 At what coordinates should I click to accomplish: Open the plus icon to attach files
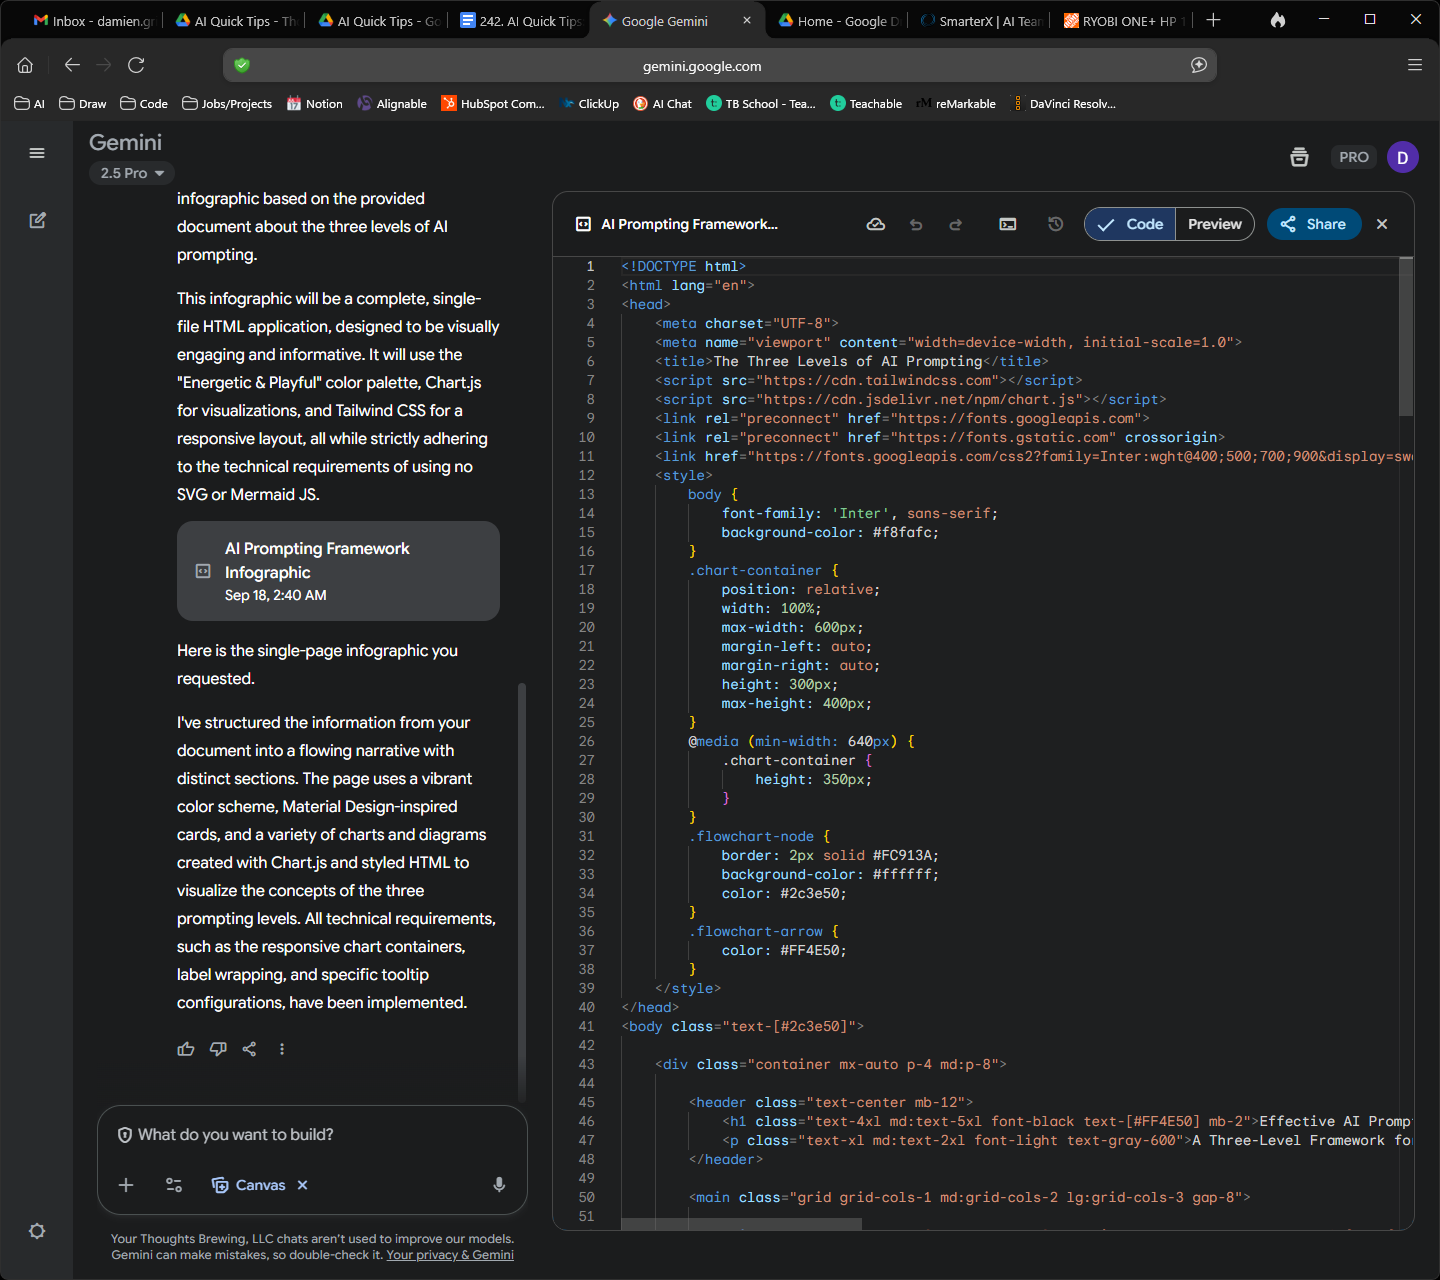[125, 1184]
